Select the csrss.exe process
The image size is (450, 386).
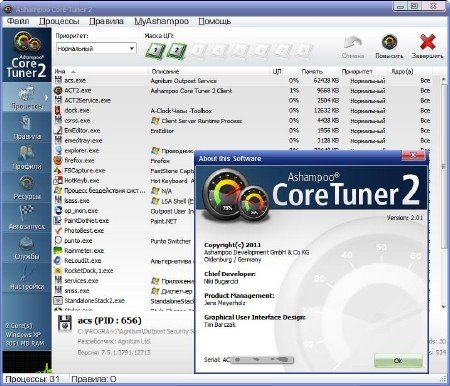[77, 120]
